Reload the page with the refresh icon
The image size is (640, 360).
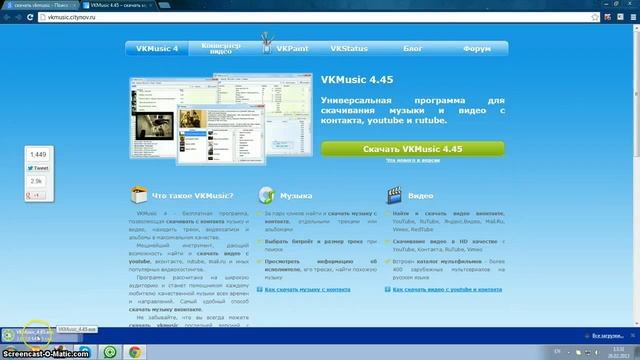click(30, 17)
